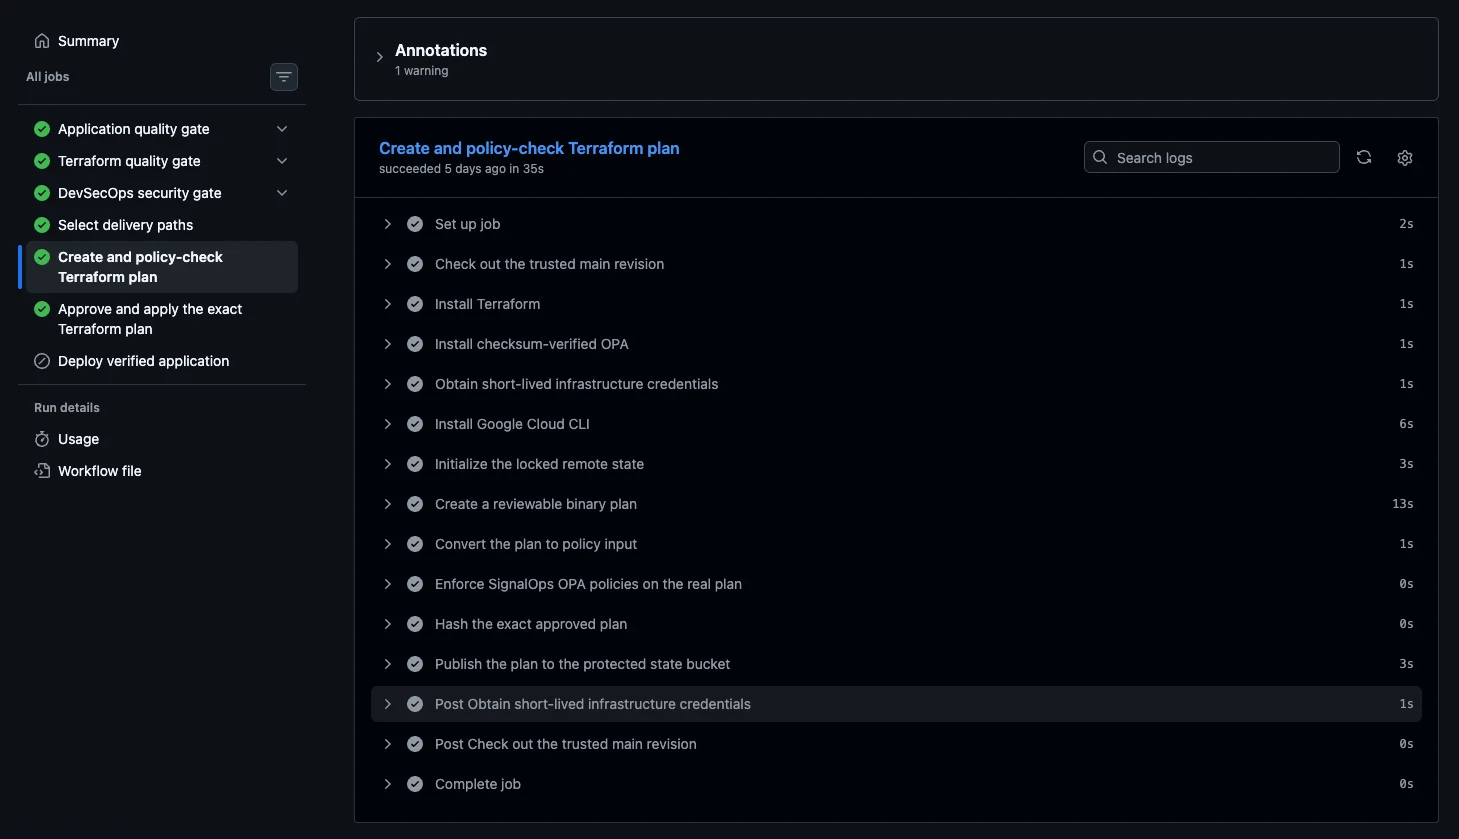
Task: Select Create and policy-check Terraform plan in sidebar
Action: click(x=162, y=267)
